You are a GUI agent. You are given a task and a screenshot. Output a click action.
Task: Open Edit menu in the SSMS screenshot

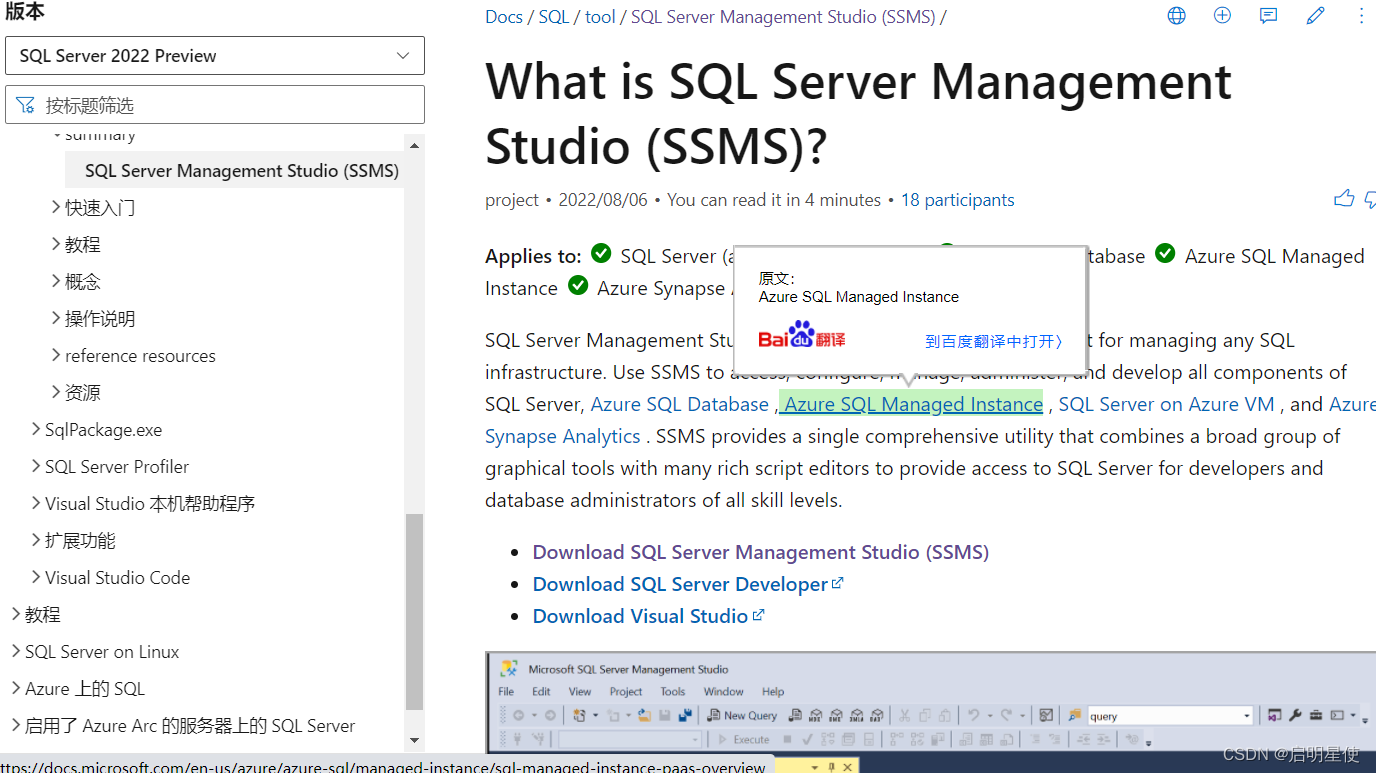tap(541, 692)
